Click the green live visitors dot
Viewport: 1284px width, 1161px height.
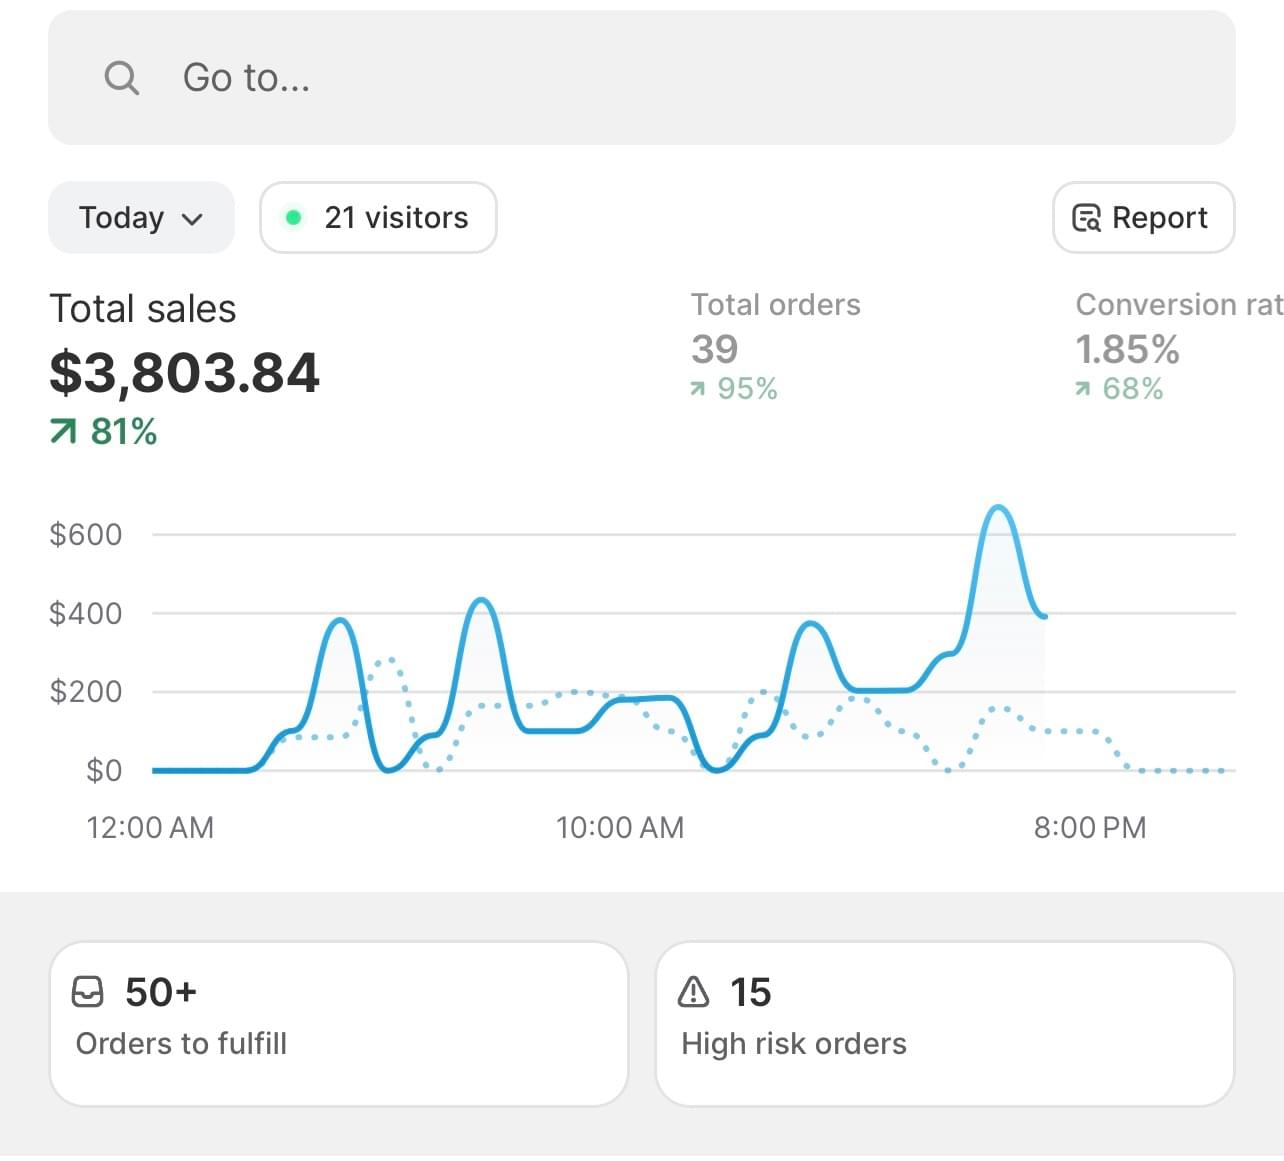coord(293,218)
